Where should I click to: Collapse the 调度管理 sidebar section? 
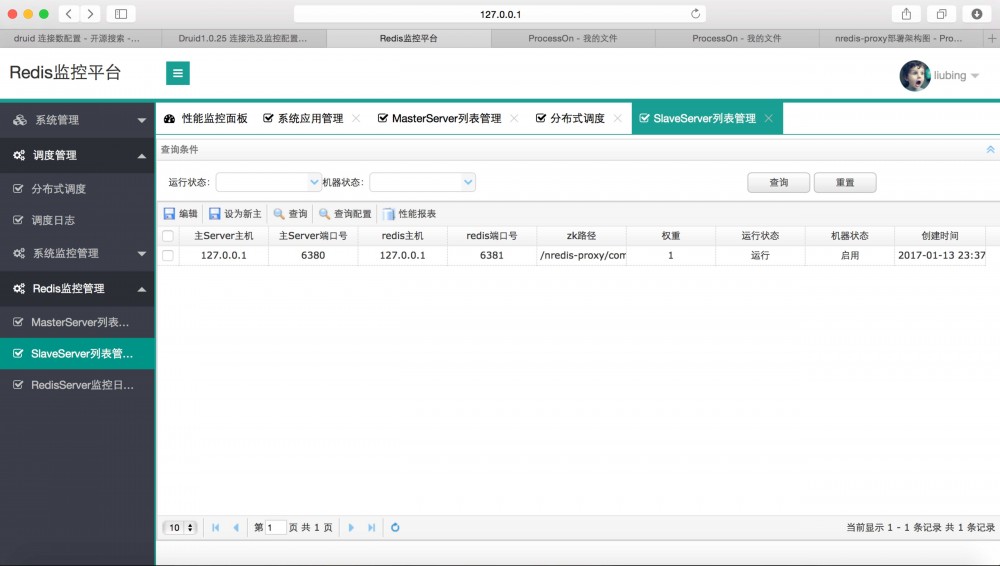(x=77, y=155)
